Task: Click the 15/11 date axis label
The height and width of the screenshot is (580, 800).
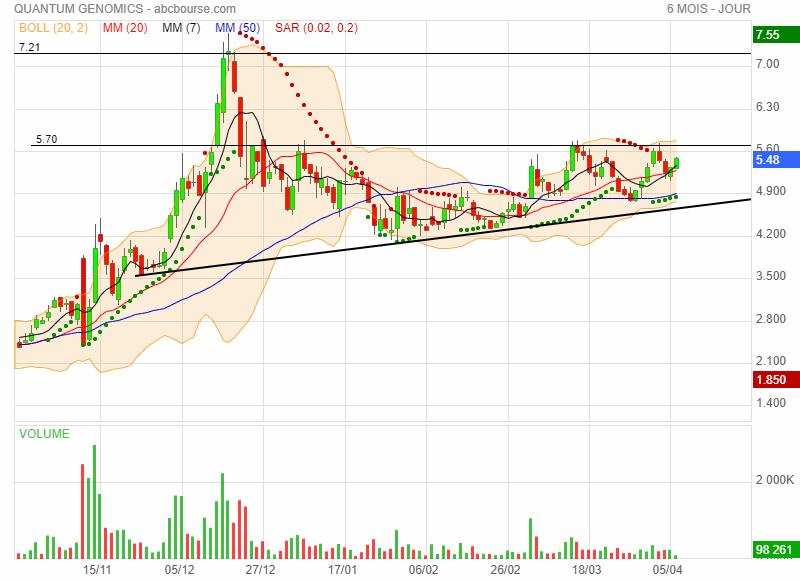Action: coord(97,569)
